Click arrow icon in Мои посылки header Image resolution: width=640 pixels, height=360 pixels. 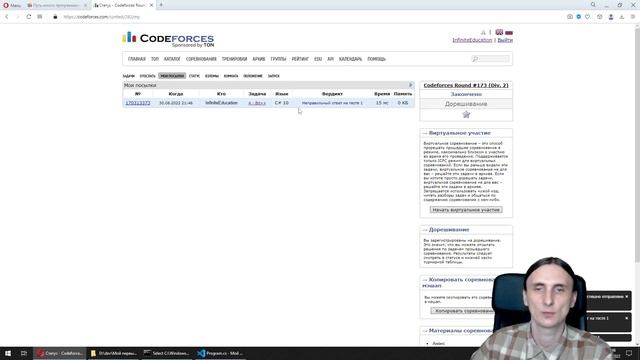point(411,85)
